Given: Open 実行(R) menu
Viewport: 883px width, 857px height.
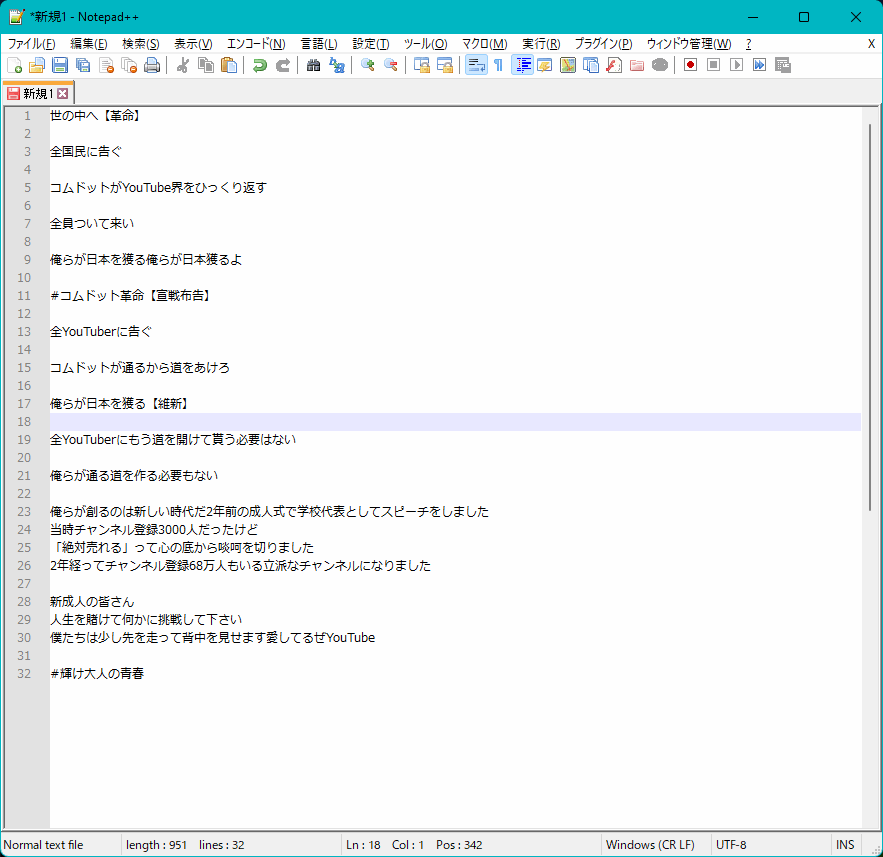Looking at the screenshot, I should click(x=541, y=44).
